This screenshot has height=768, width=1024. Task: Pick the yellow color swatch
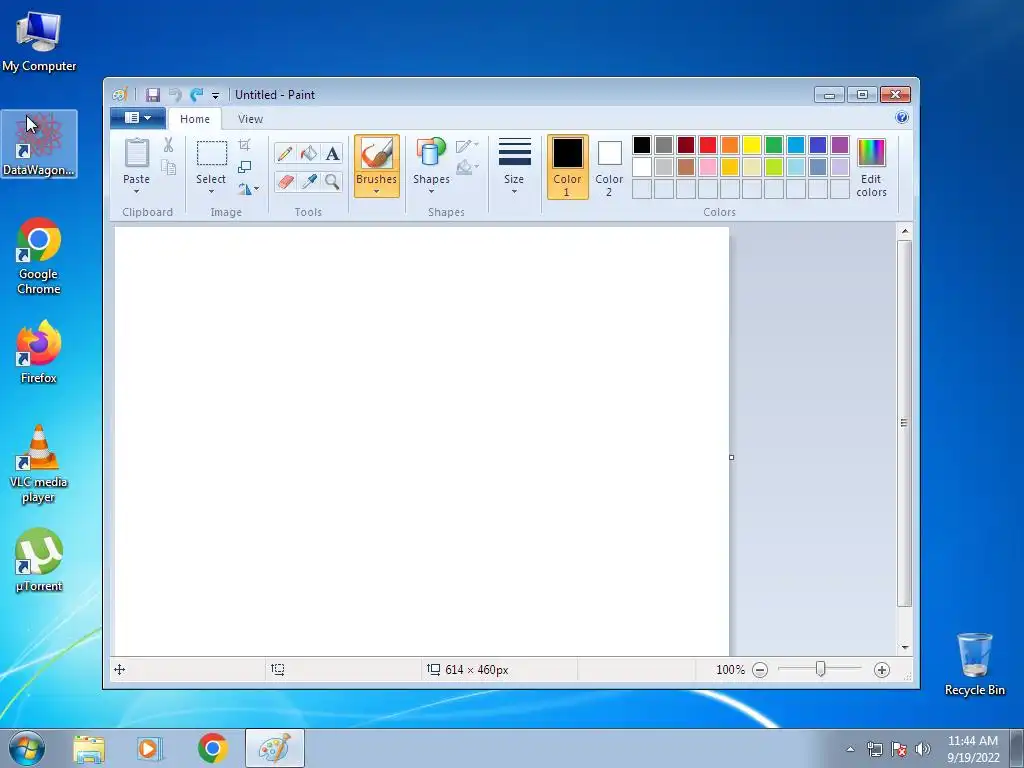click(x=752, y=145)
